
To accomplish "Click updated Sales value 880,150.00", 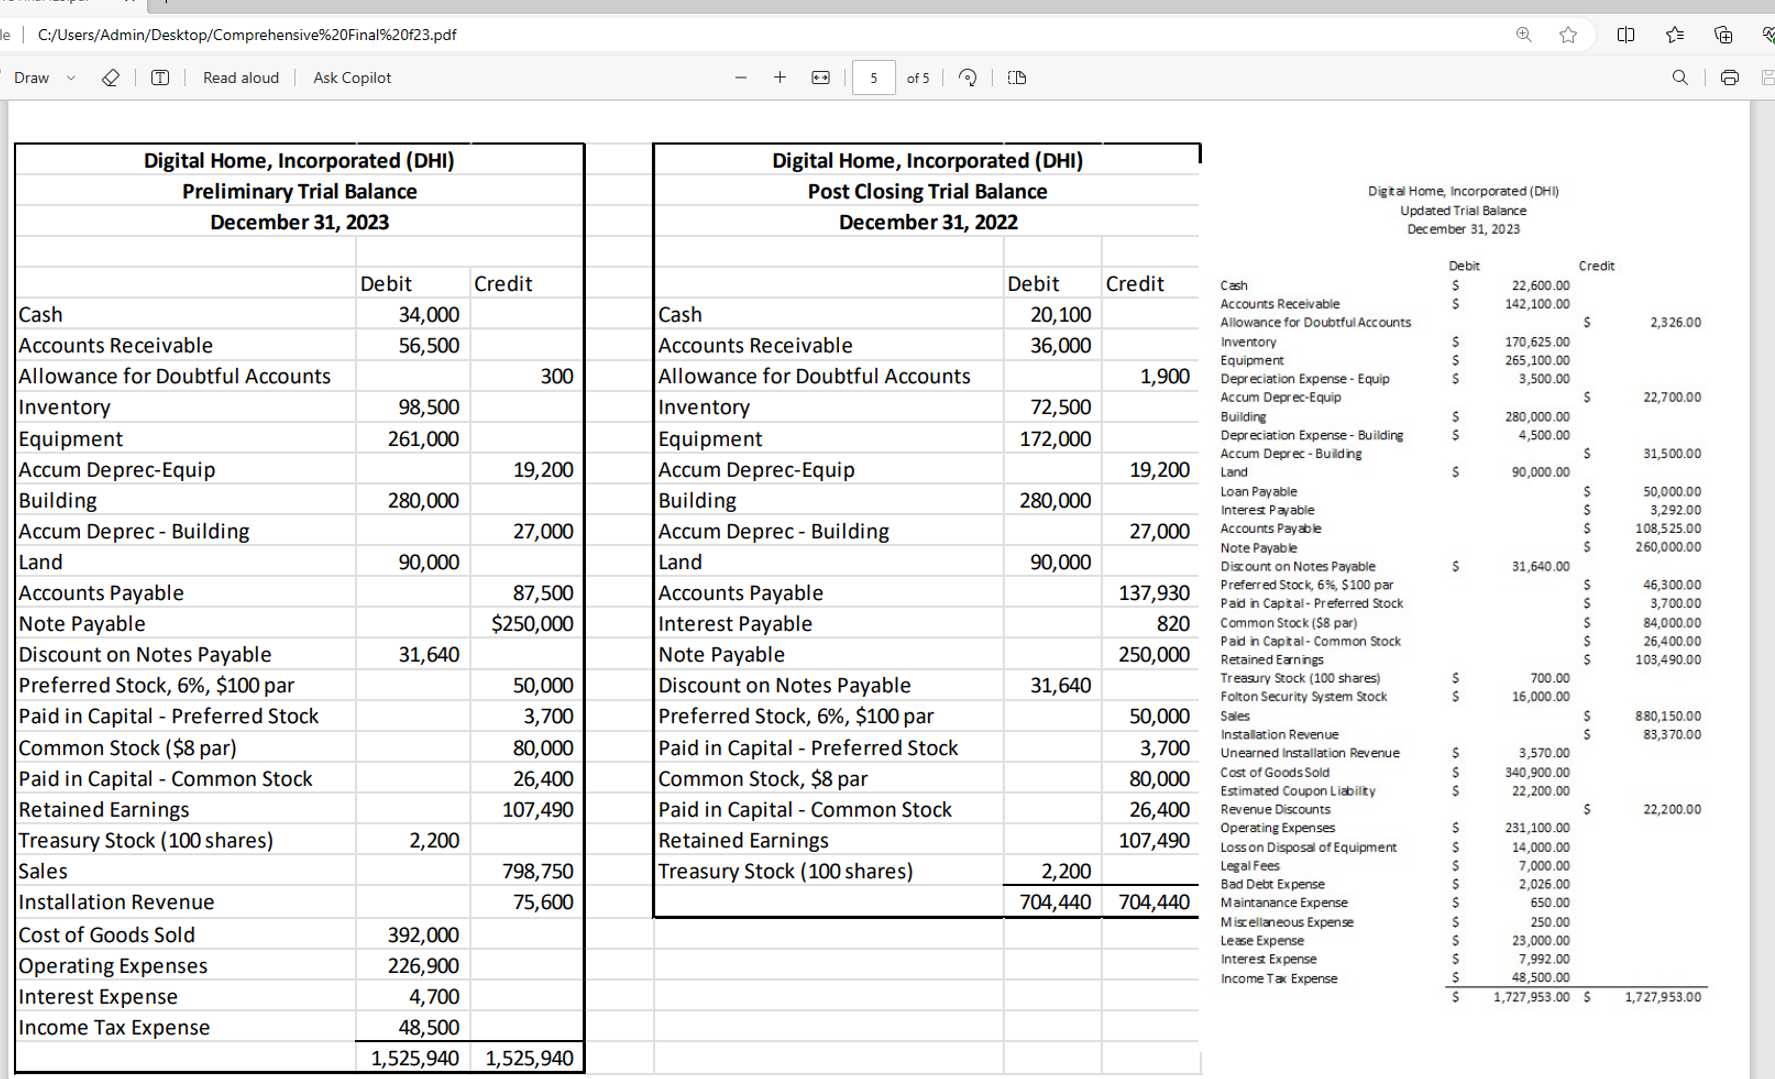I will [x=1667, y=716].
